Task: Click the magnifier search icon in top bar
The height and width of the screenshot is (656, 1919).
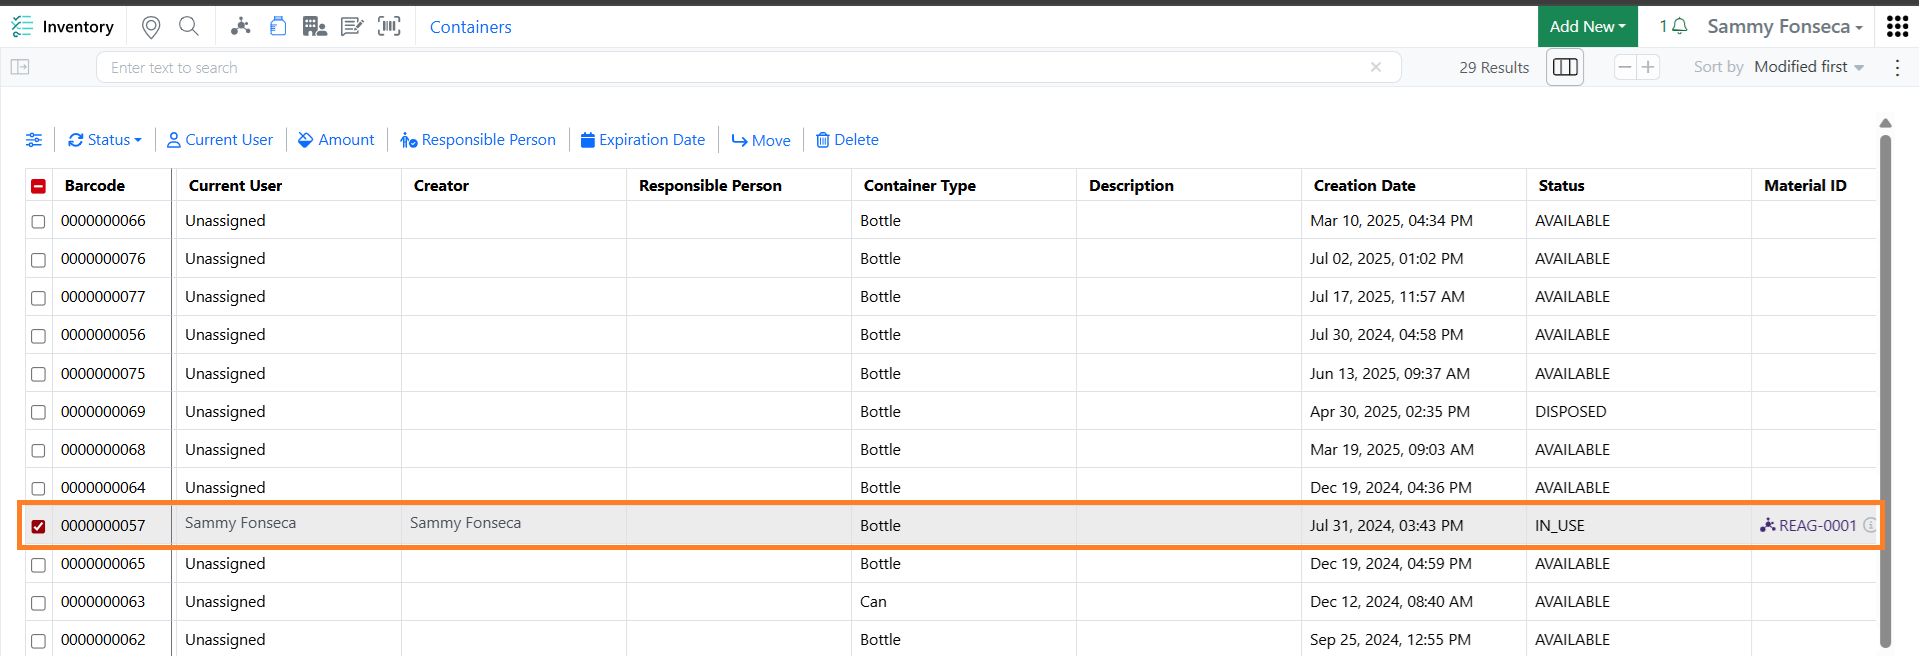Action: click(189, 26)
